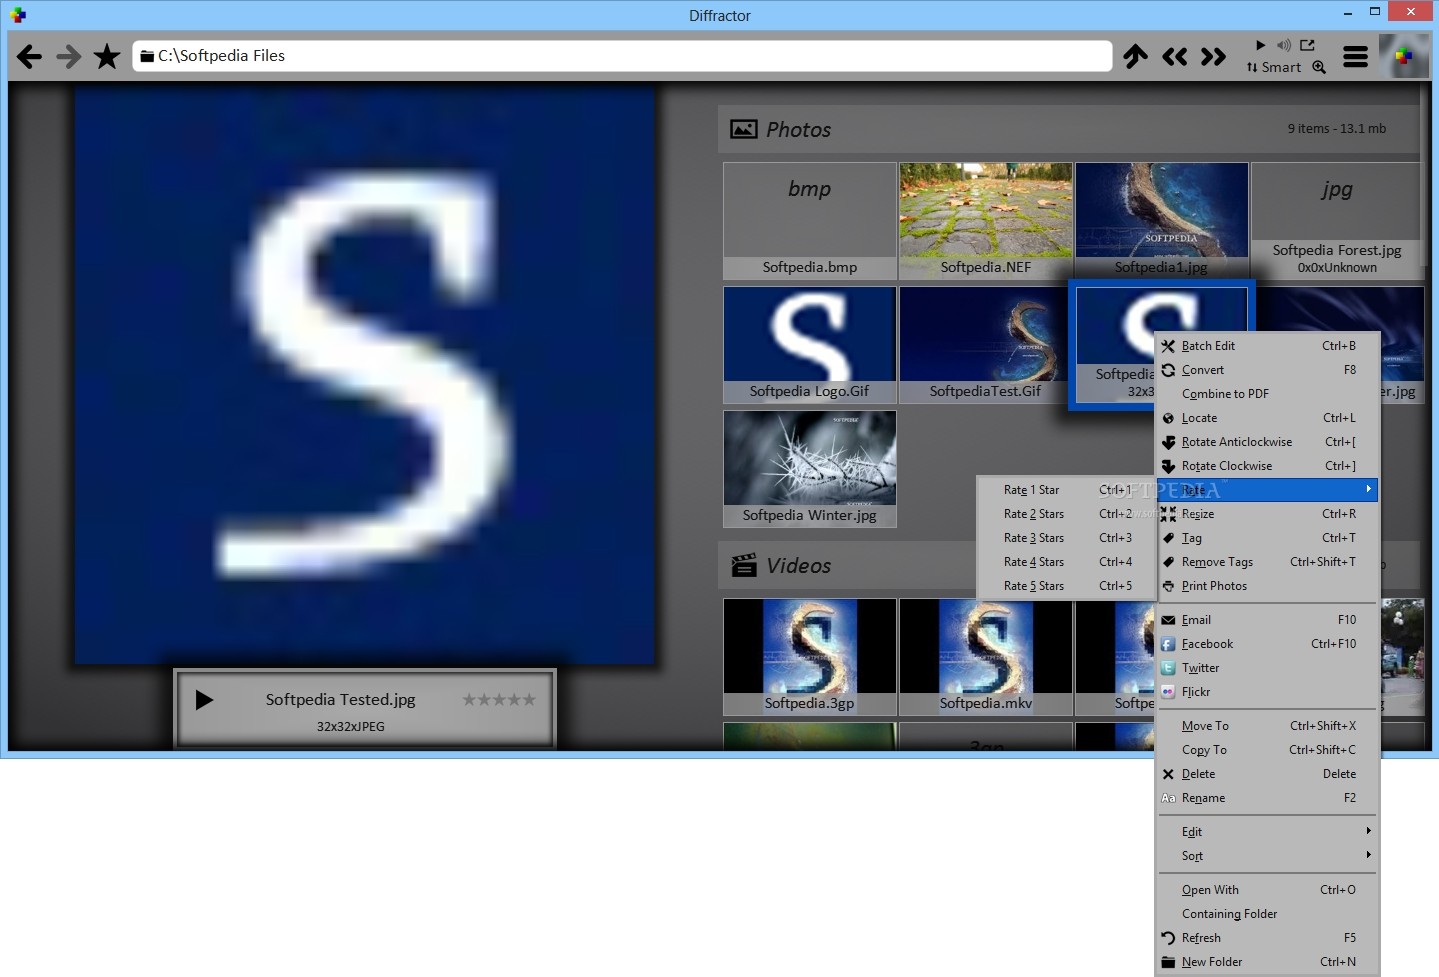
Task: Choose Open With menu entry
Action: 1267,890
